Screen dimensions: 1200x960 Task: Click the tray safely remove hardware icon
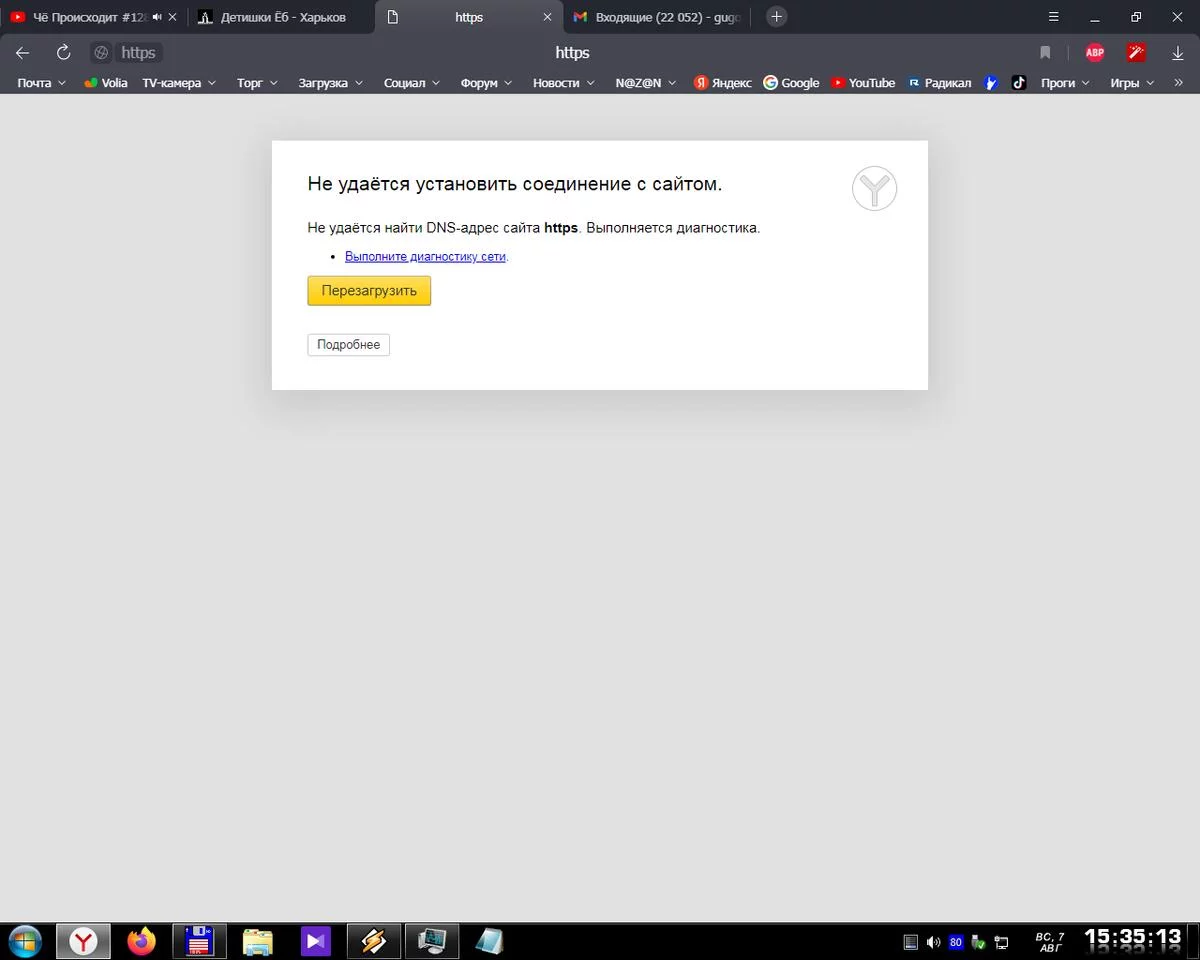(x=978, y=942)
